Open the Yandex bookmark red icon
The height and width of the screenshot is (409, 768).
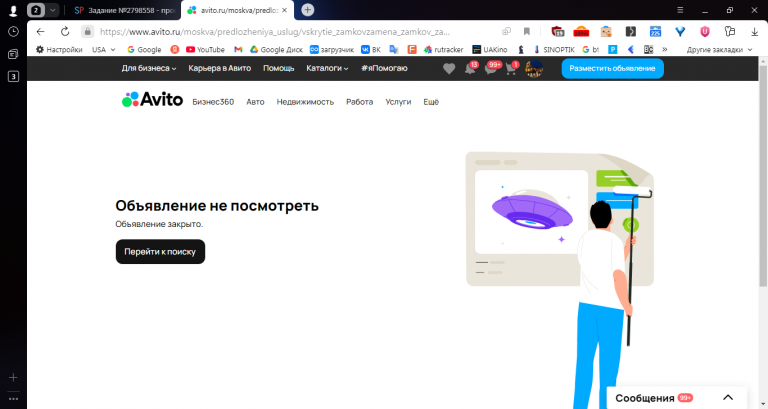pos(174,49)
